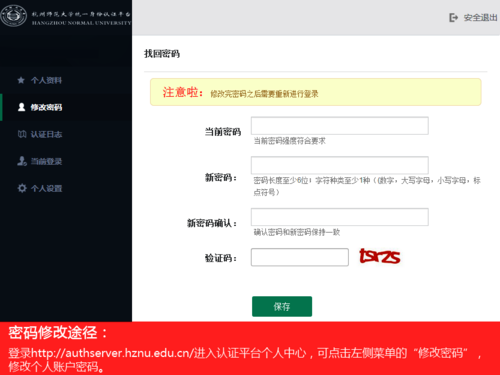Click the Hangzhou Normal University logo emblem
This screenshot has width=500, height=375.
coord(14,16)
